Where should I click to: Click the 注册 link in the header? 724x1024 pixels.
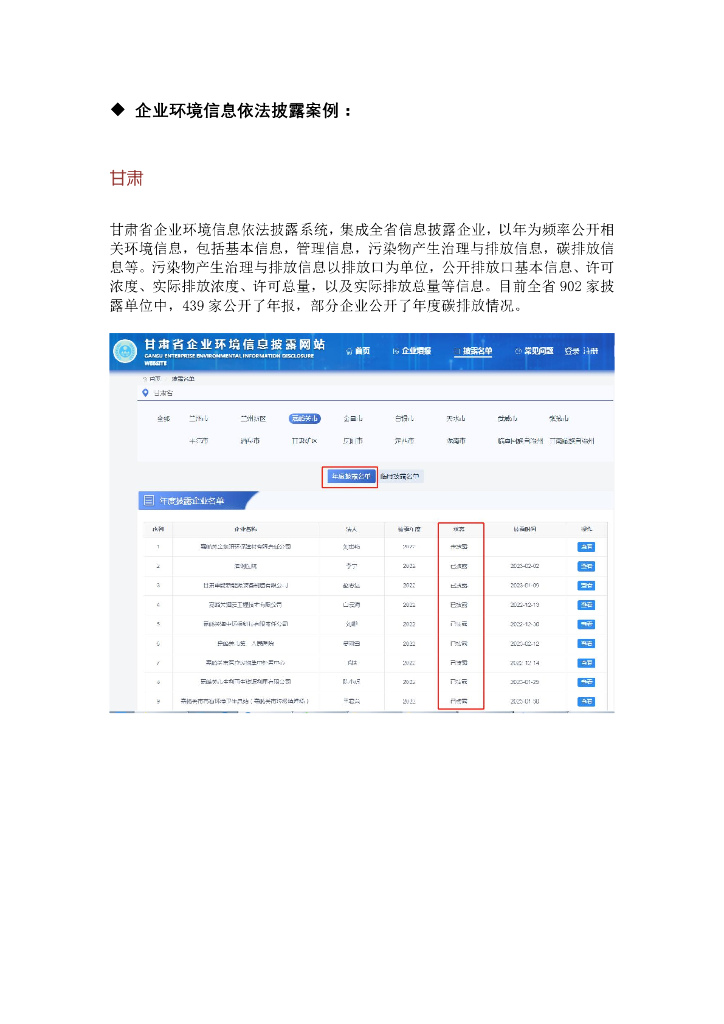point(591,351)
